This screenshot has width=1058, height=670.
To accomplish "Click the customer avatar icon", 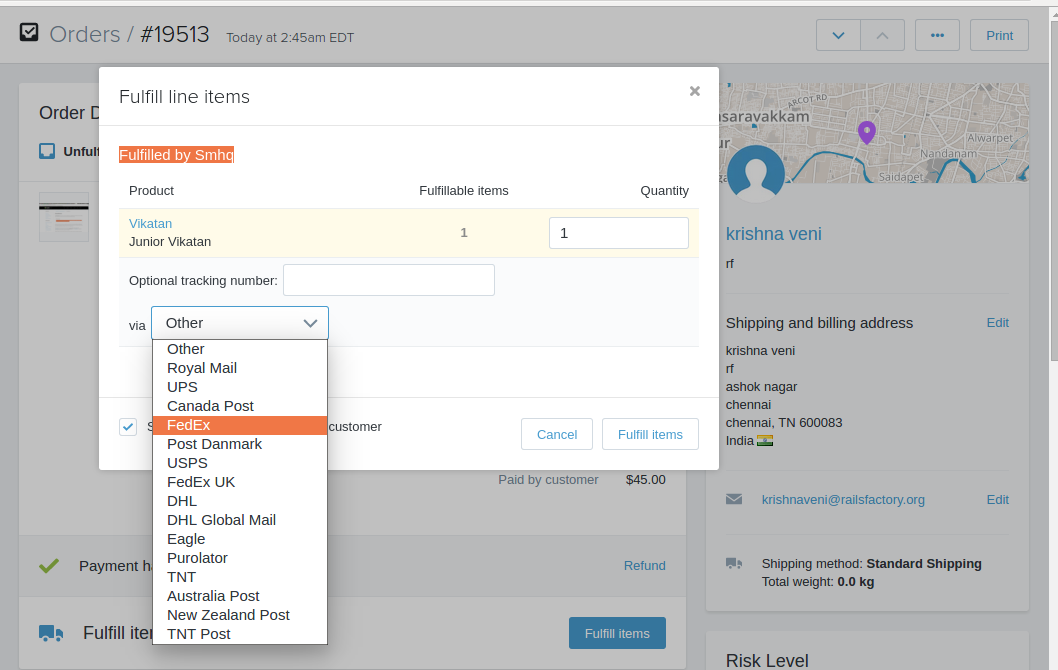I will (x=755, y=173).
